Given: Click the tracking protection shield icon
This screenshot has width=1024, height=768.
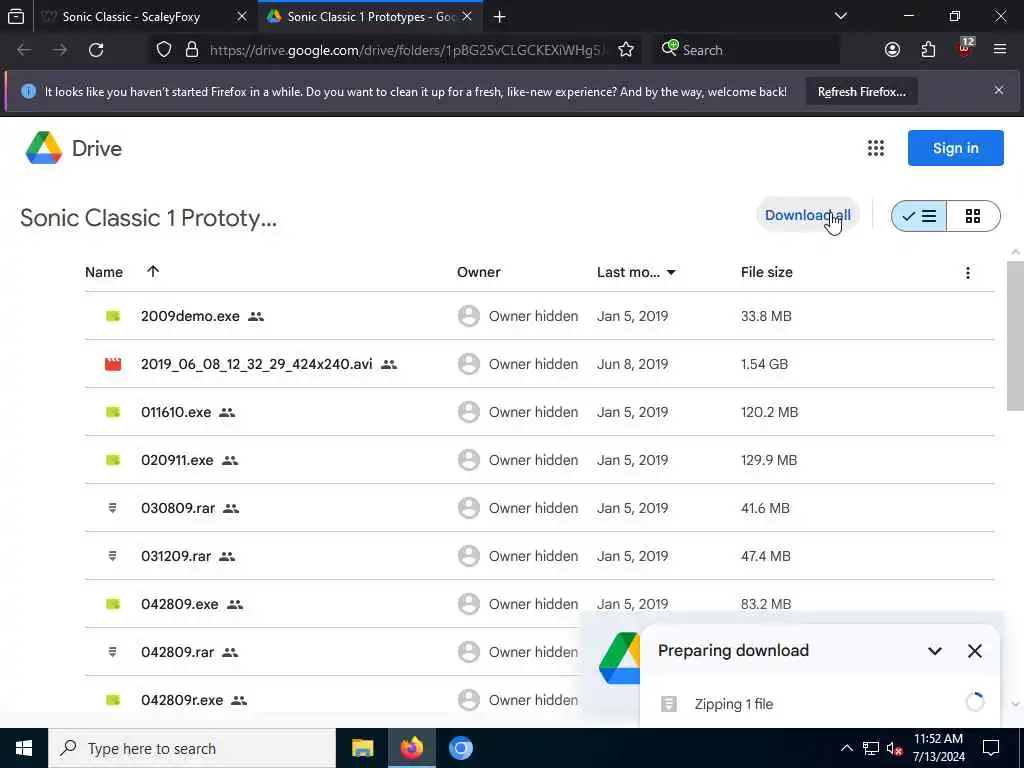Looking at the screenshot, I should (x=164, y=50).
